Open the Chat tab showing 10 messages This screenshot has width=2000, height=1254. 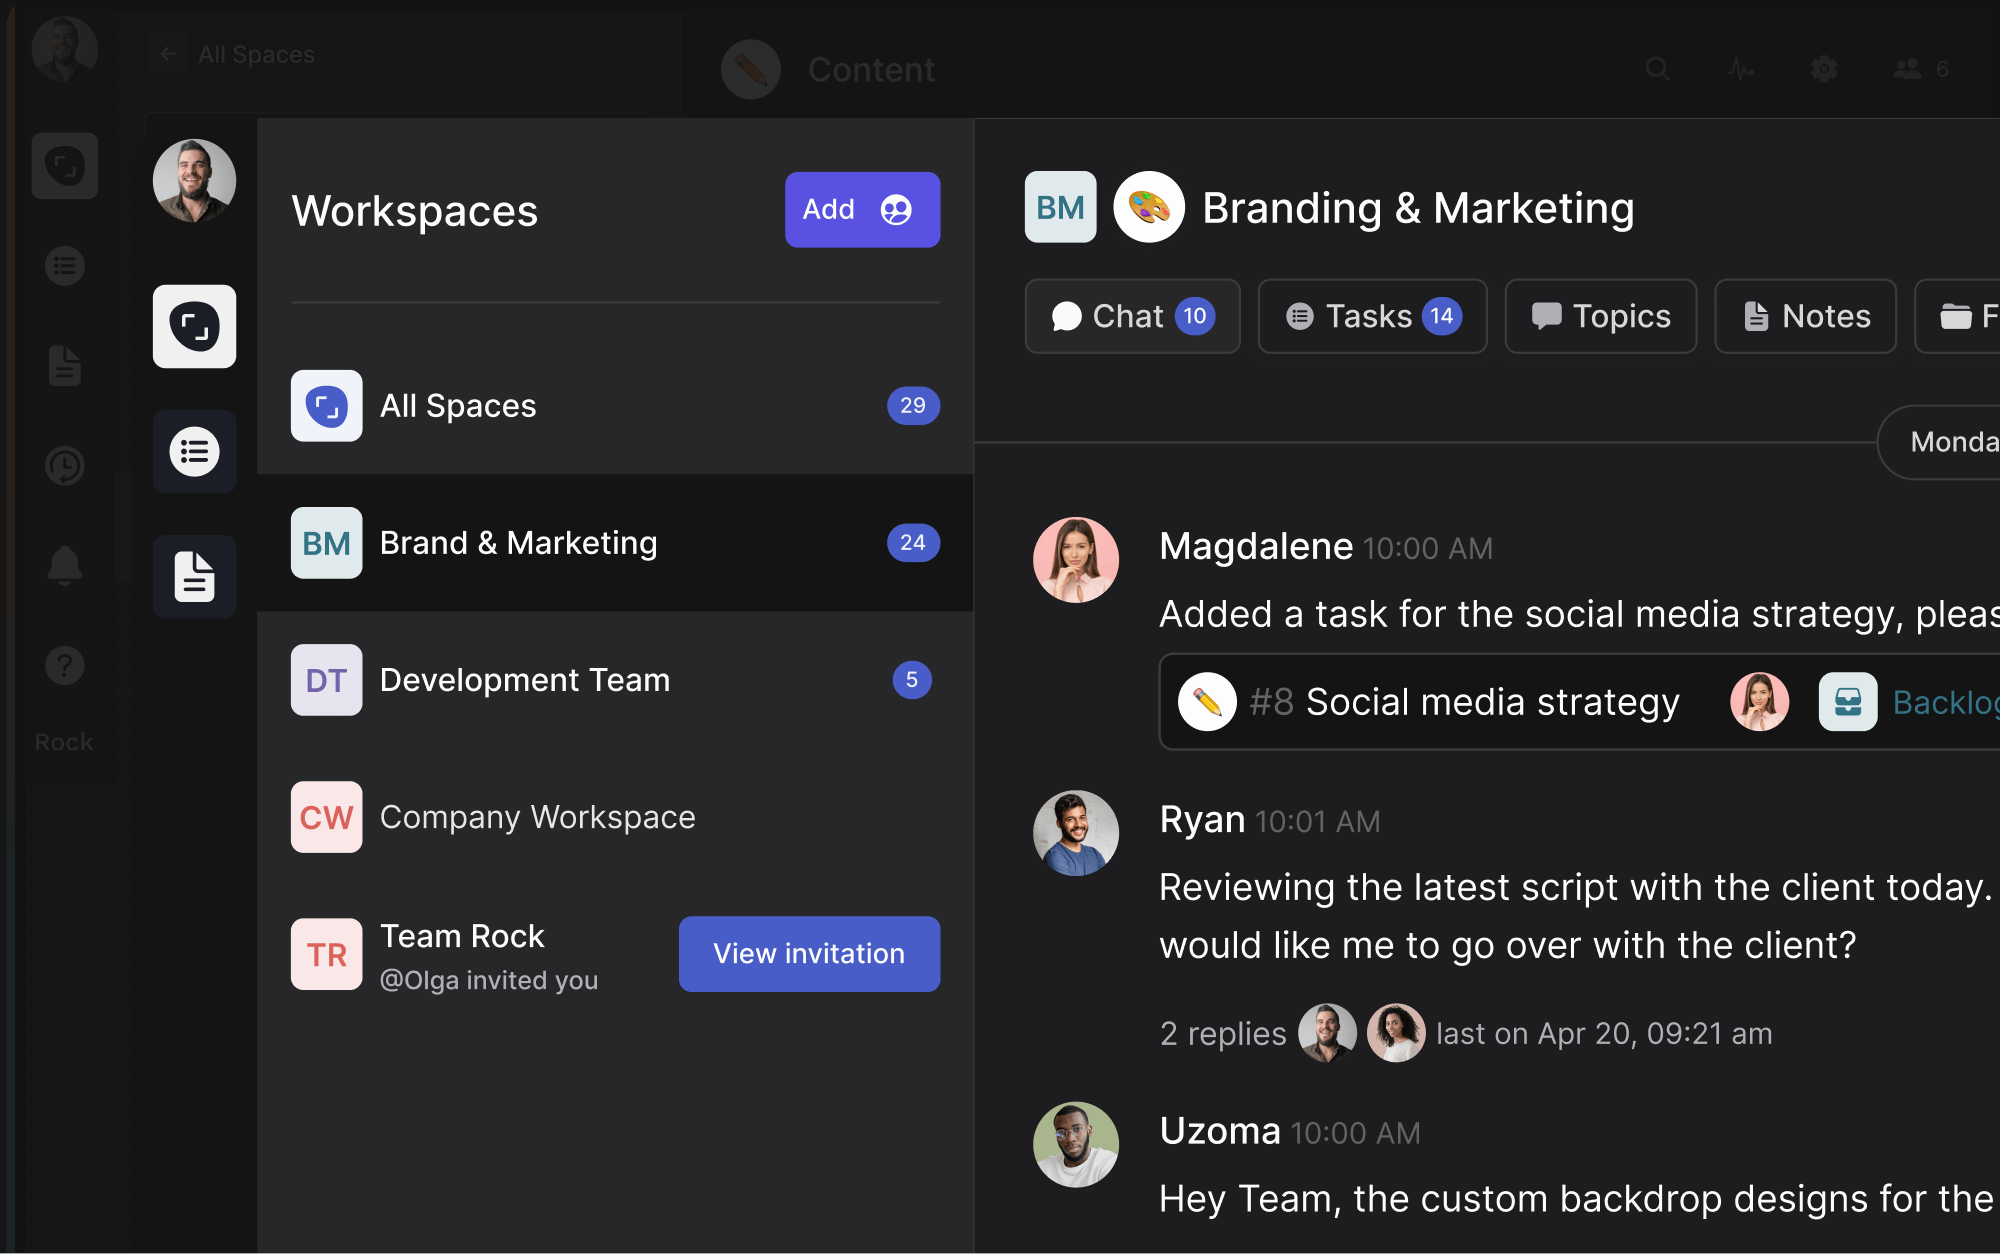1132,316
